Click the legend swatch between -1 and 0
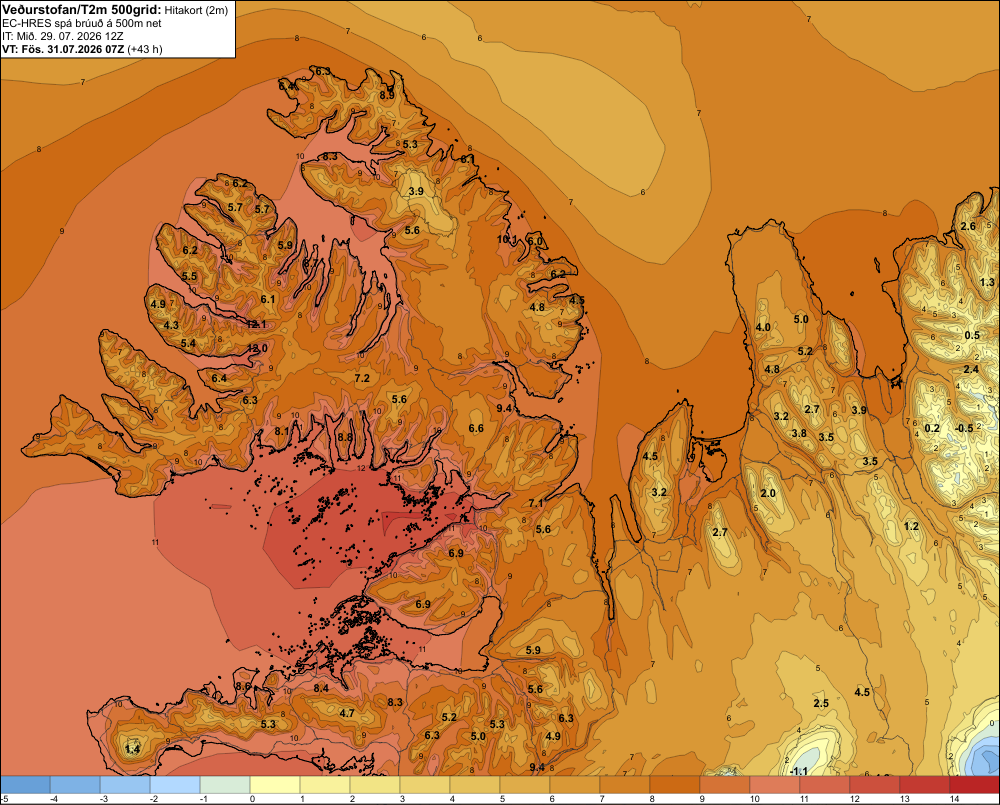This screenshot has height=805, width=1000. [225, 784]
